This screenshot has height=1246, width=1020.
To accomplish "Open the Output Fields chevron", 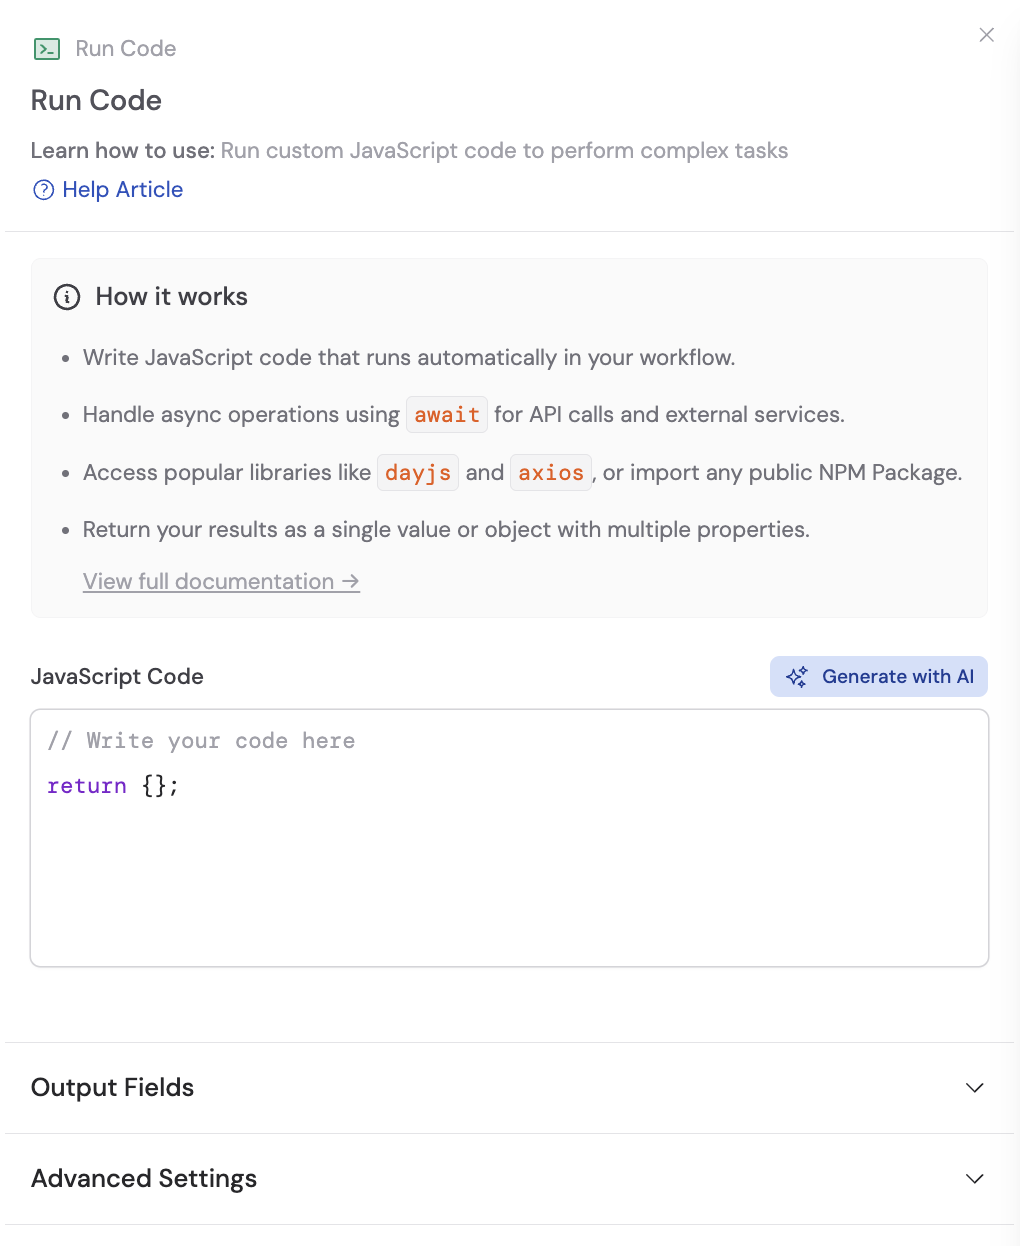I will [x=974, y=1088].
